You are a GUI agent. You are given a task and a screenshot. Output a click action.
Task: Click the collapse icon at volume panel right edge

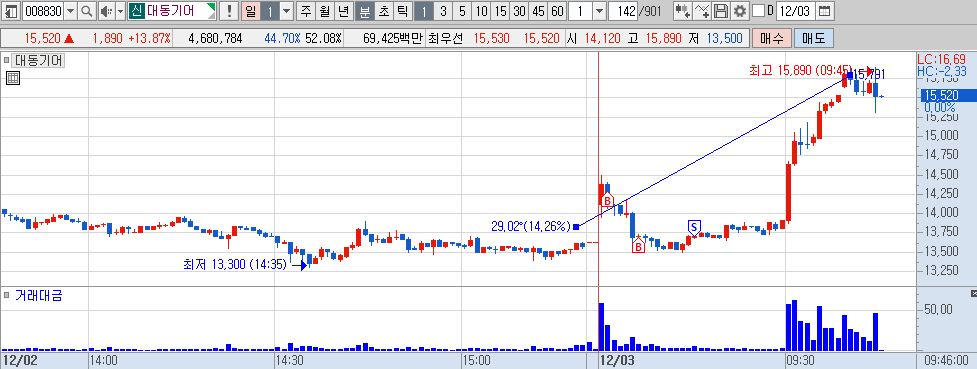point(974,293)
